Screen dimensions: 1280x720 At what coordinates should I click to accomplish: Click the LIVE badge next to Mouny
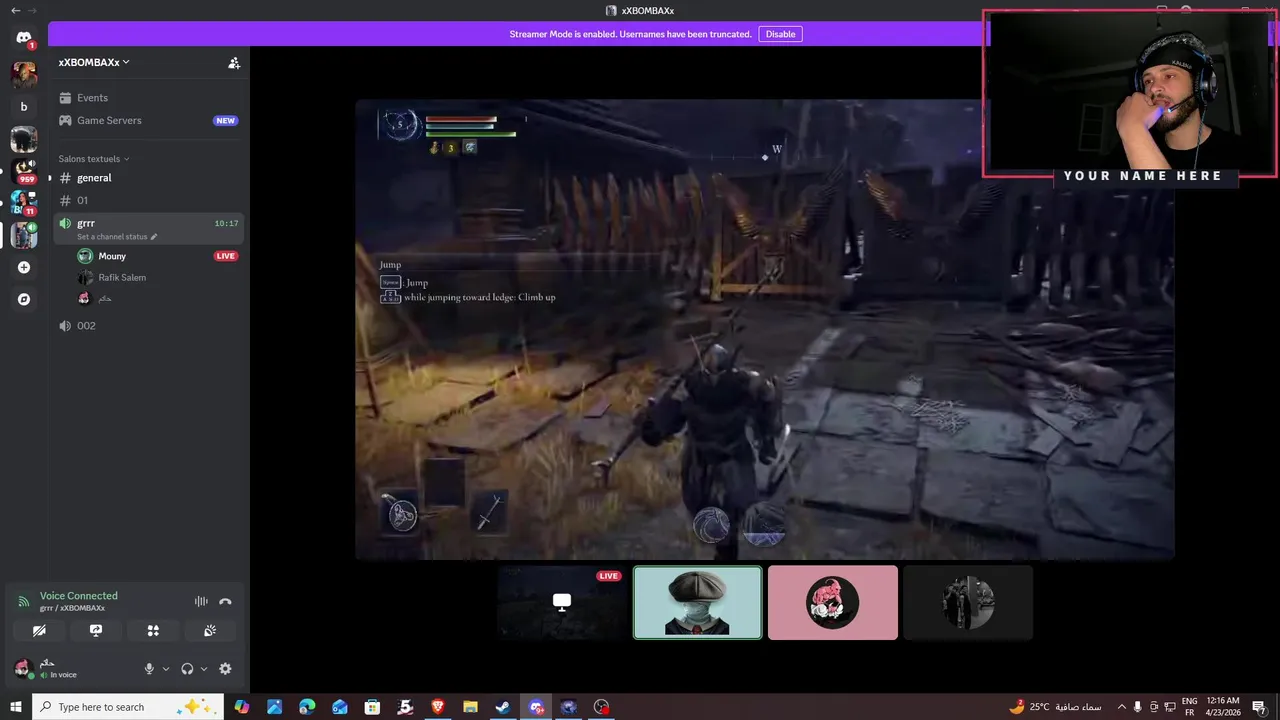[226, 256]
